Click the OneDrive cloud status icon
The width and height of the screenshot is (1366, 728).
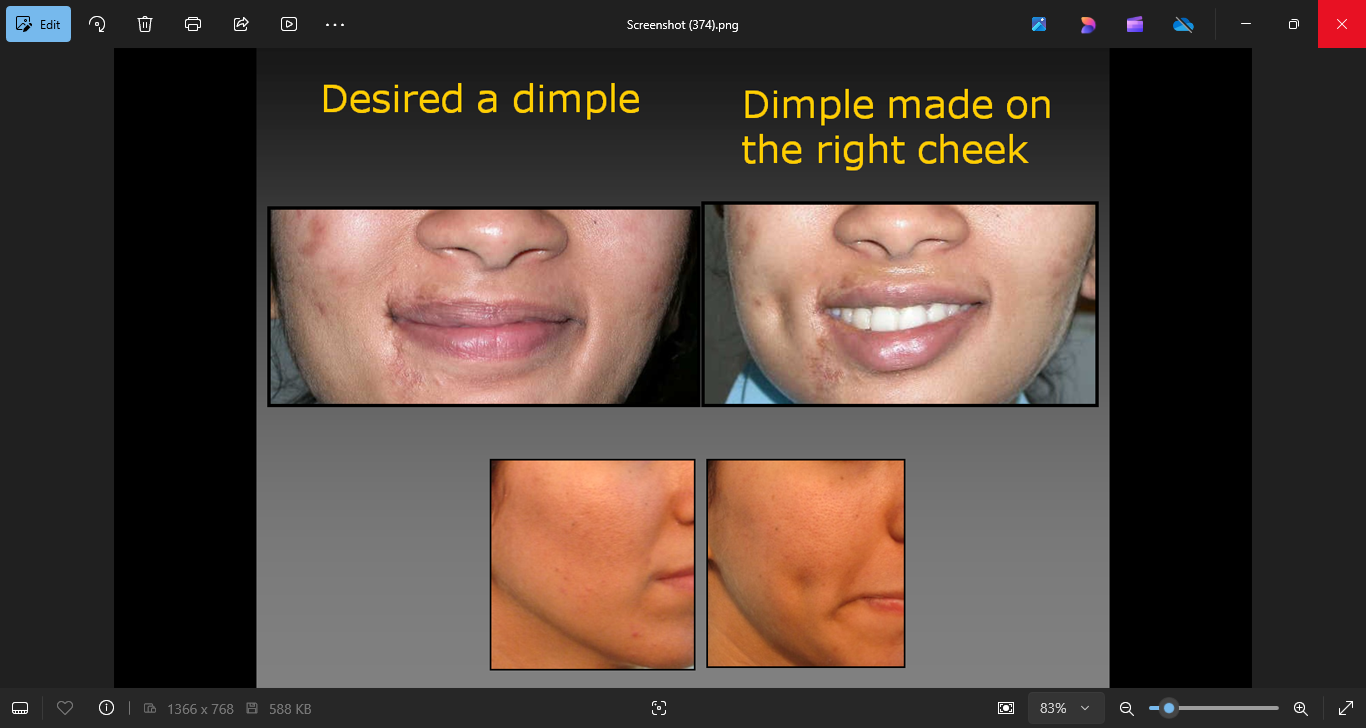tap(1183, 24)
